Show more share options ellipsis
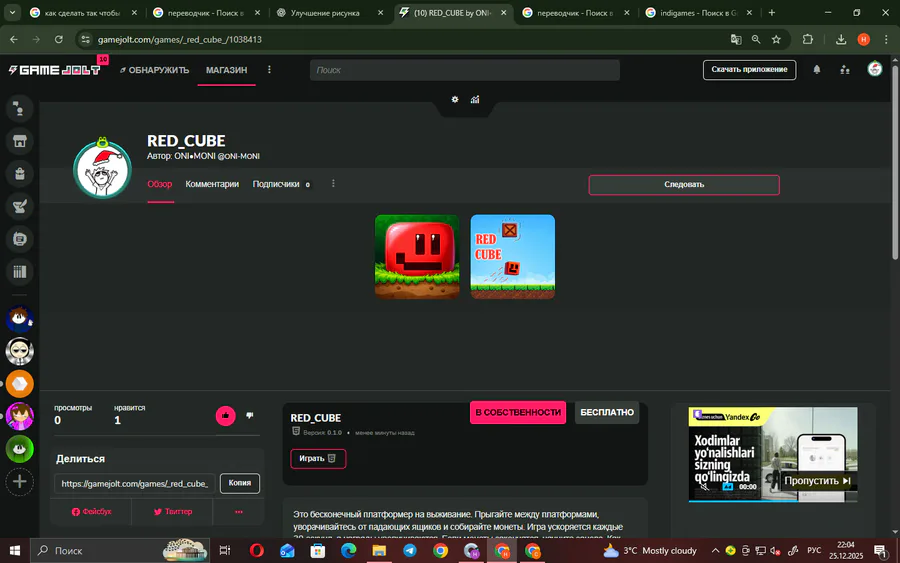This screenshot has height=563, width=900. (239, 511)
